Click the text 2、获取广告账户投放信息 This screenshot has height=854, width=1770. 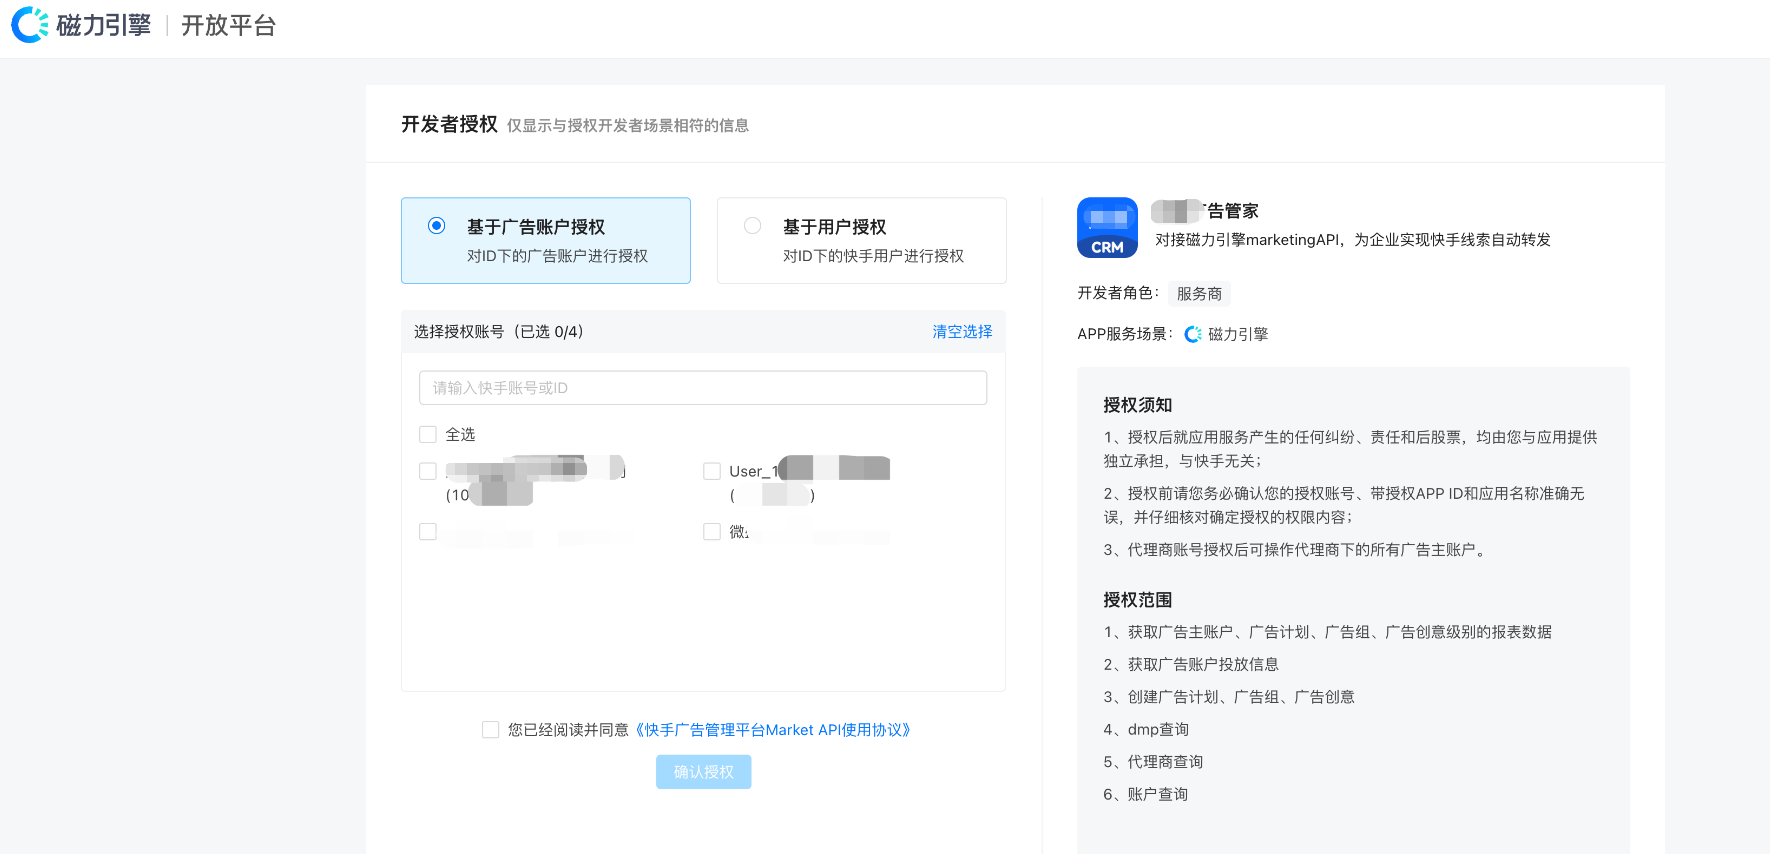tap(1191, 665)
